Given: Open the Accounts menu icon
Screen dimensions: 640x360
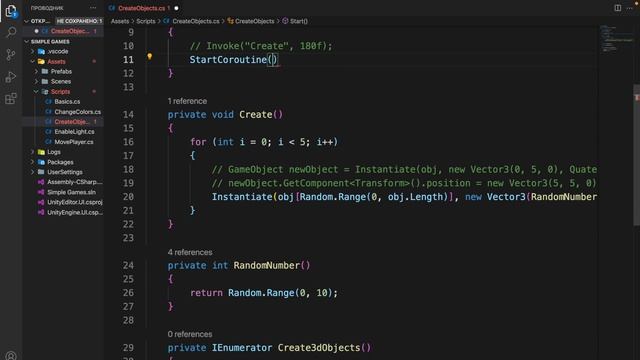Looking at the screenshot, I should tap(11, 355).
